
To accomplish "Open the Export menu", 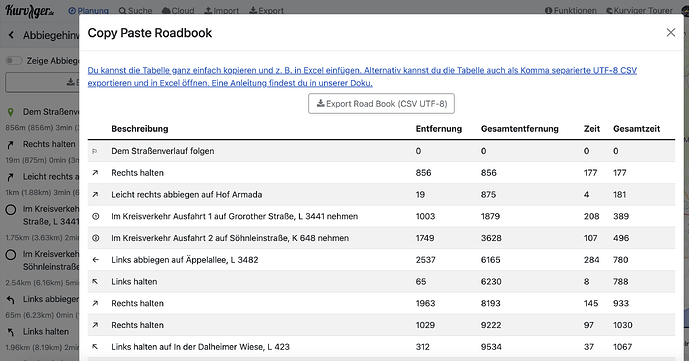I will click(266, 11).
